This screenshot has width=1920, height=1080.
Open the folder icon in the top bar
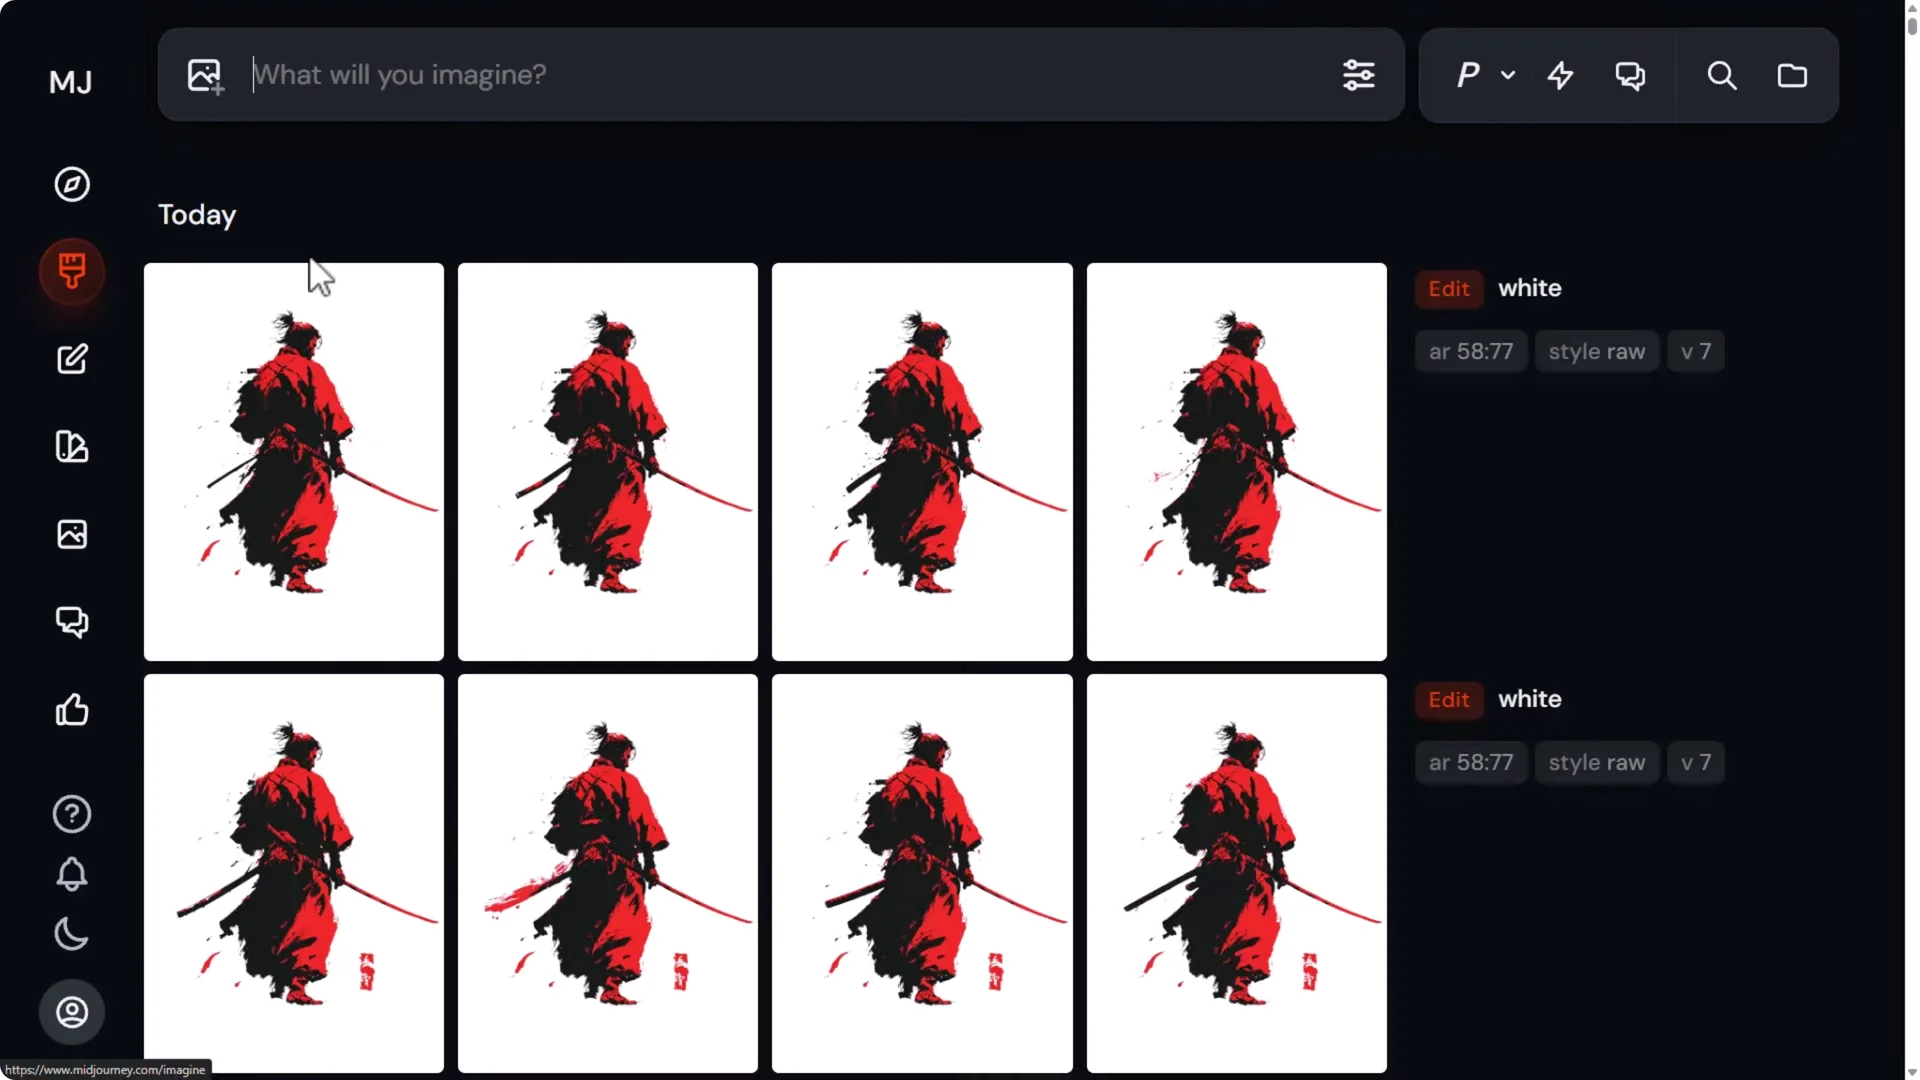(1793, 75)
